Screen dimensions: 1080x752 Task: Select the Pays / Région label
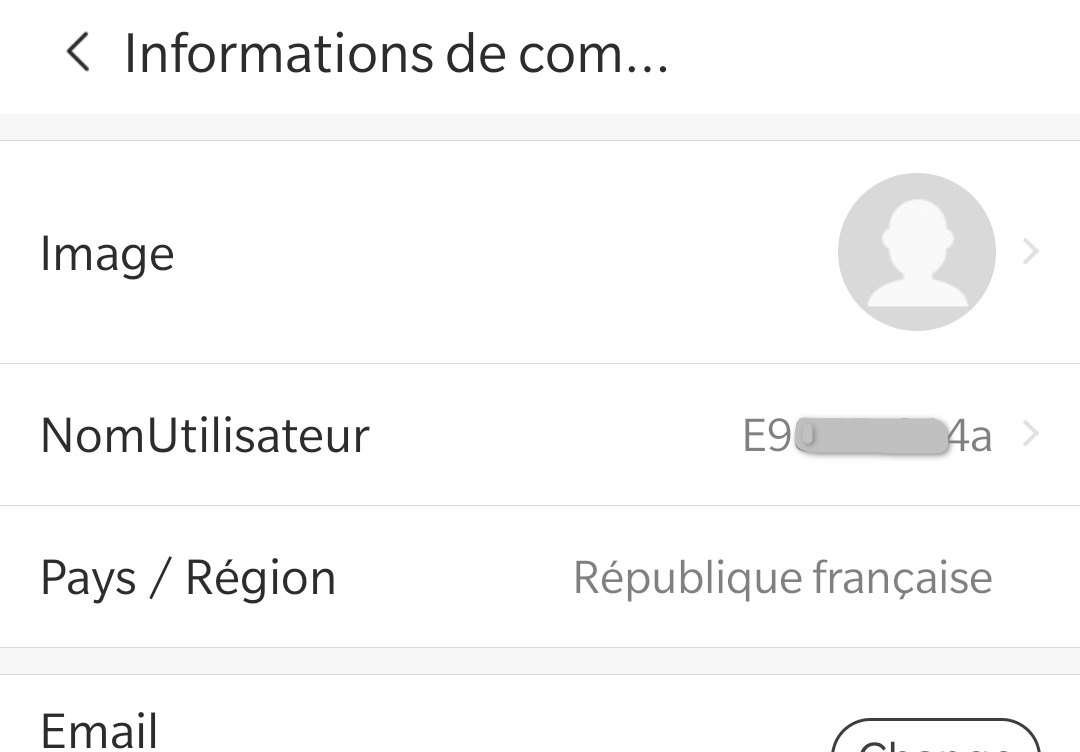(x=188, y=578)
